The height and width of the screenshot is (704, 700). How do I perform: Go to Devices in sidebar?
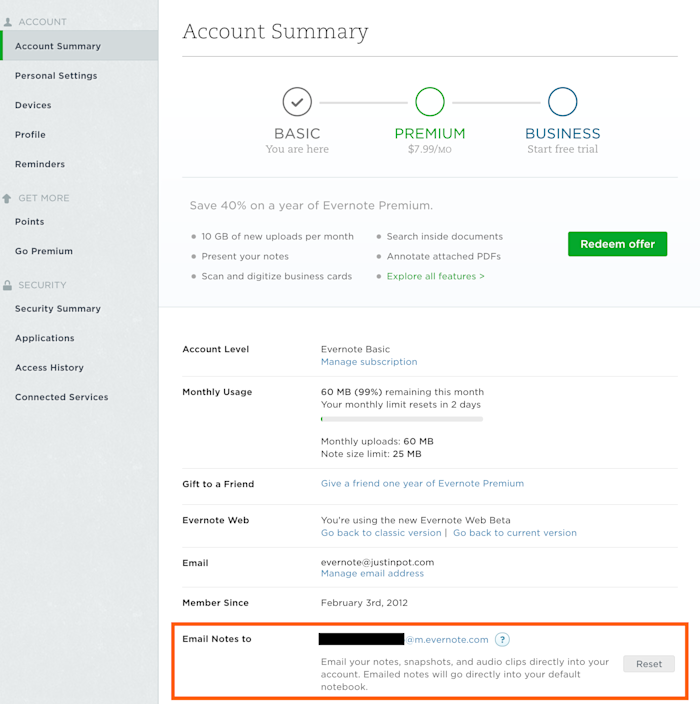point(33,105)
